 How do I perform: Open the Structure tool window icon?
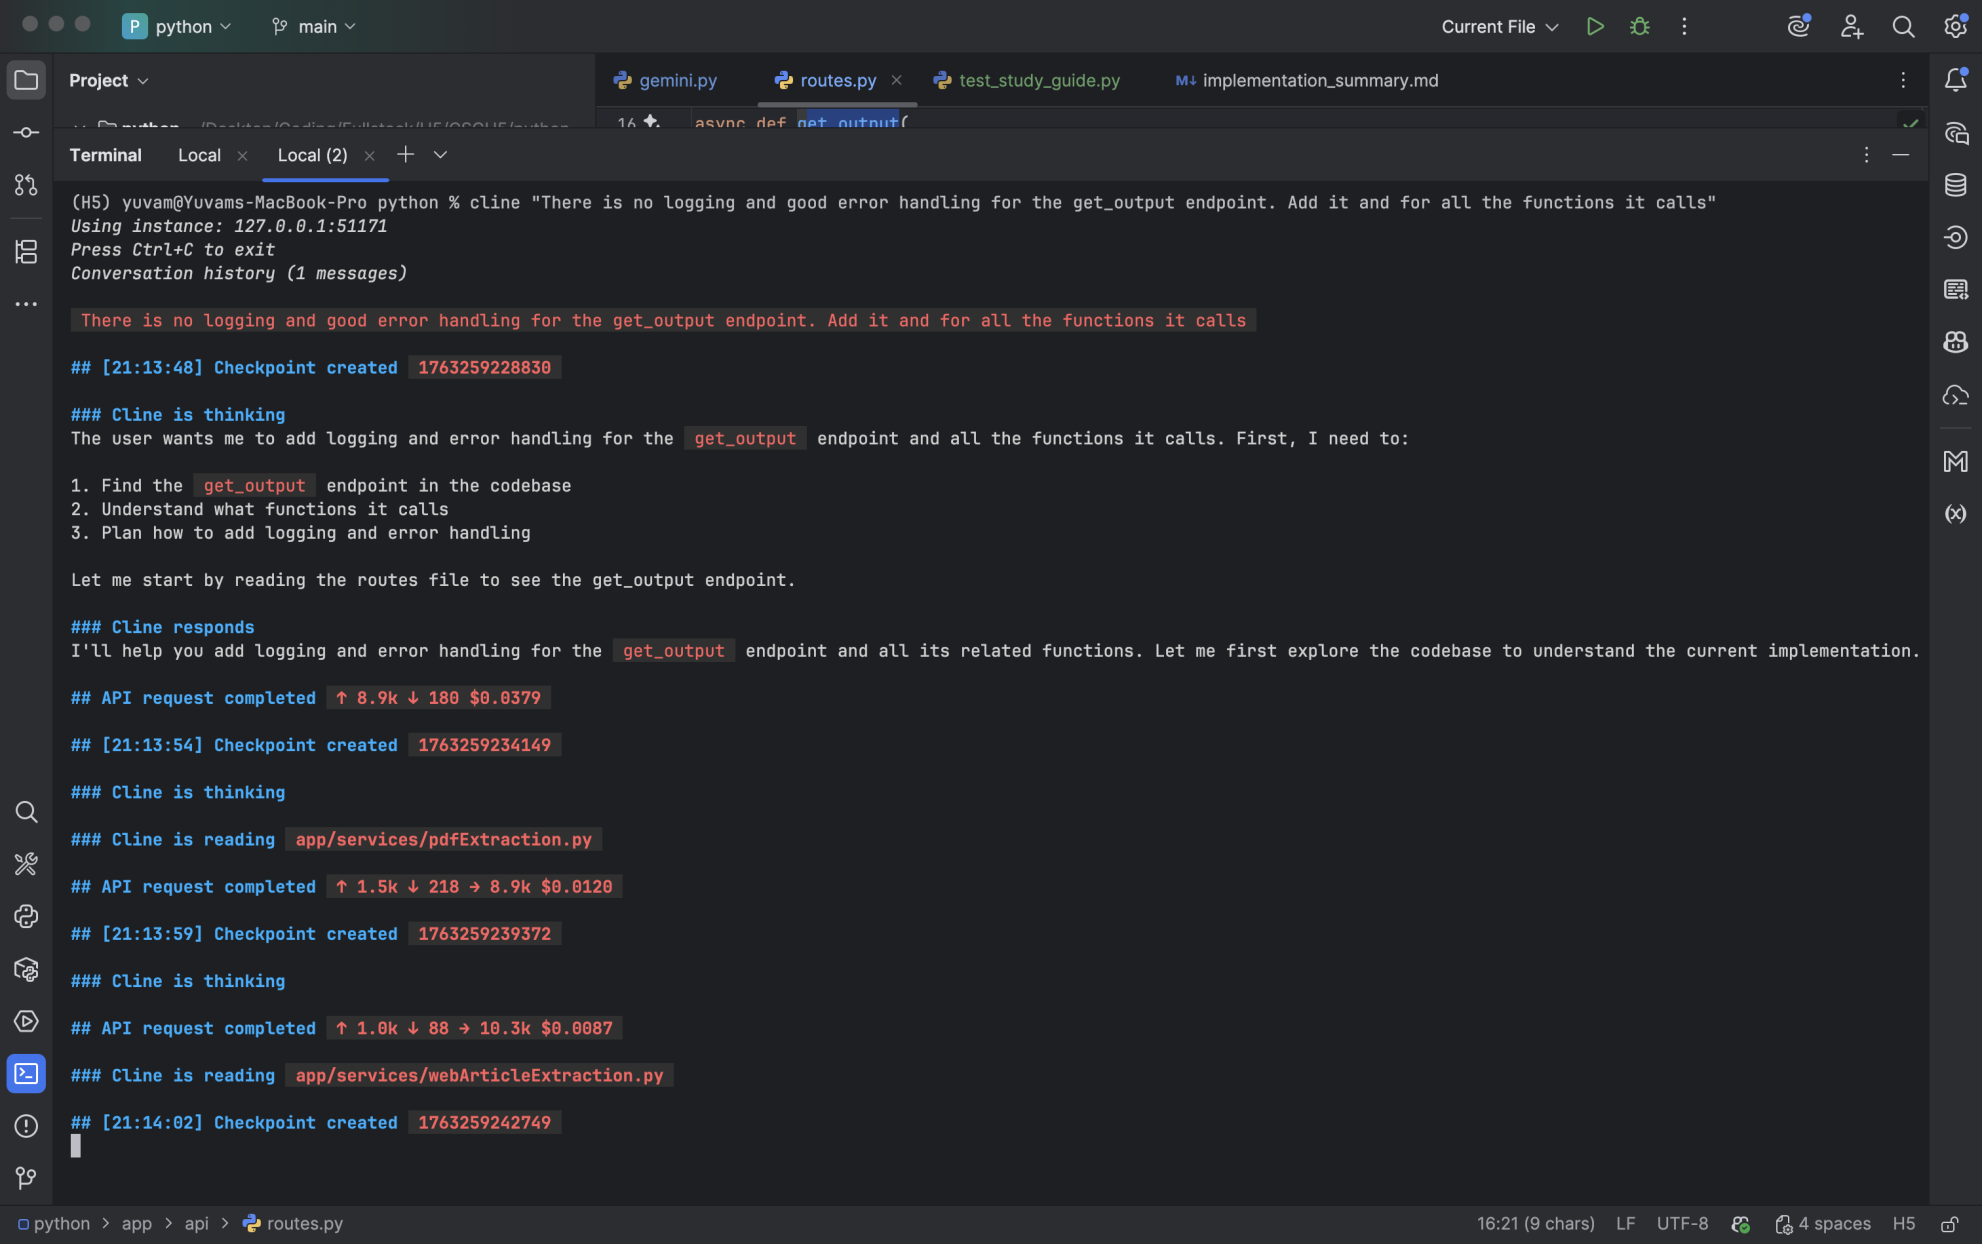point(26,251)
